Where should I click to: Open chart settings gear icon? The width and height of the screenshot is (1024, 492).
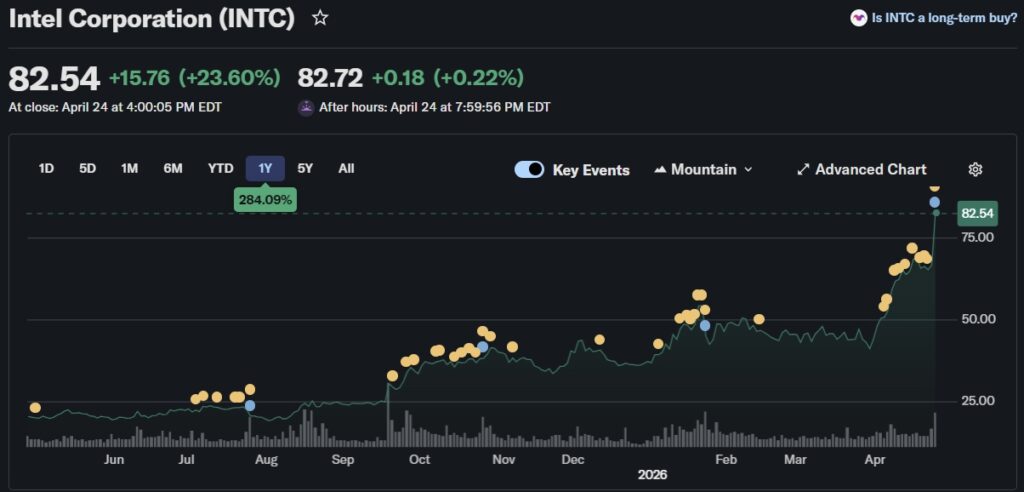975,170
